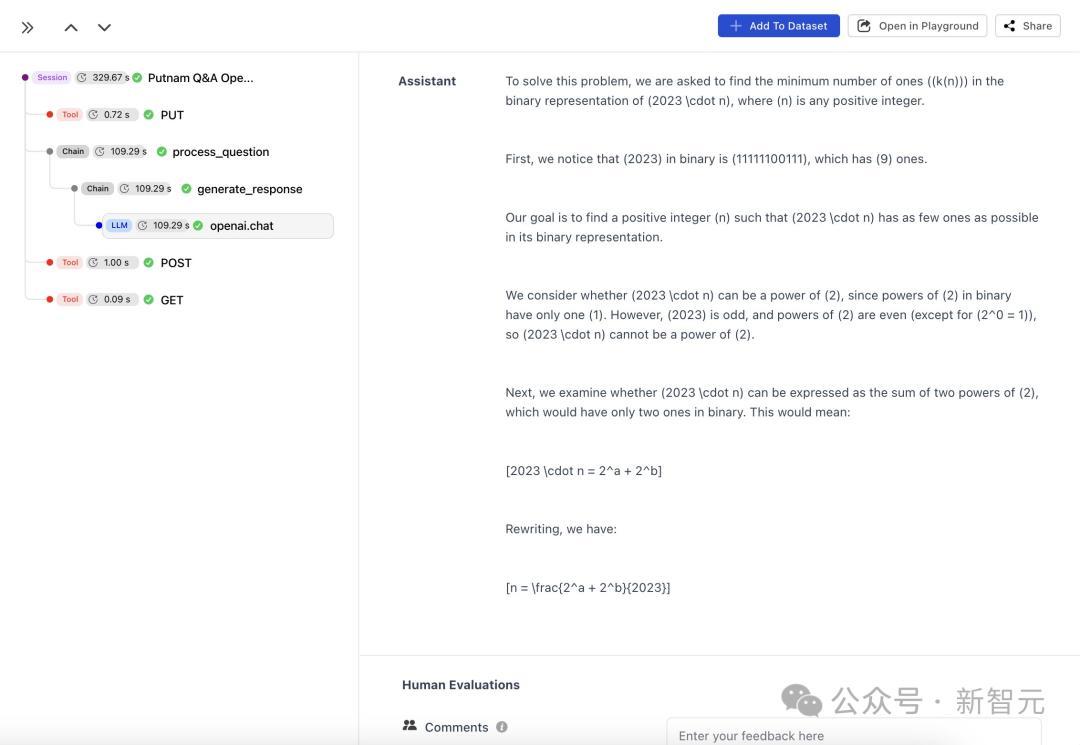Click the Share button
Viewport: 1080px width, 745px height.
click(x=1027, y=26)
